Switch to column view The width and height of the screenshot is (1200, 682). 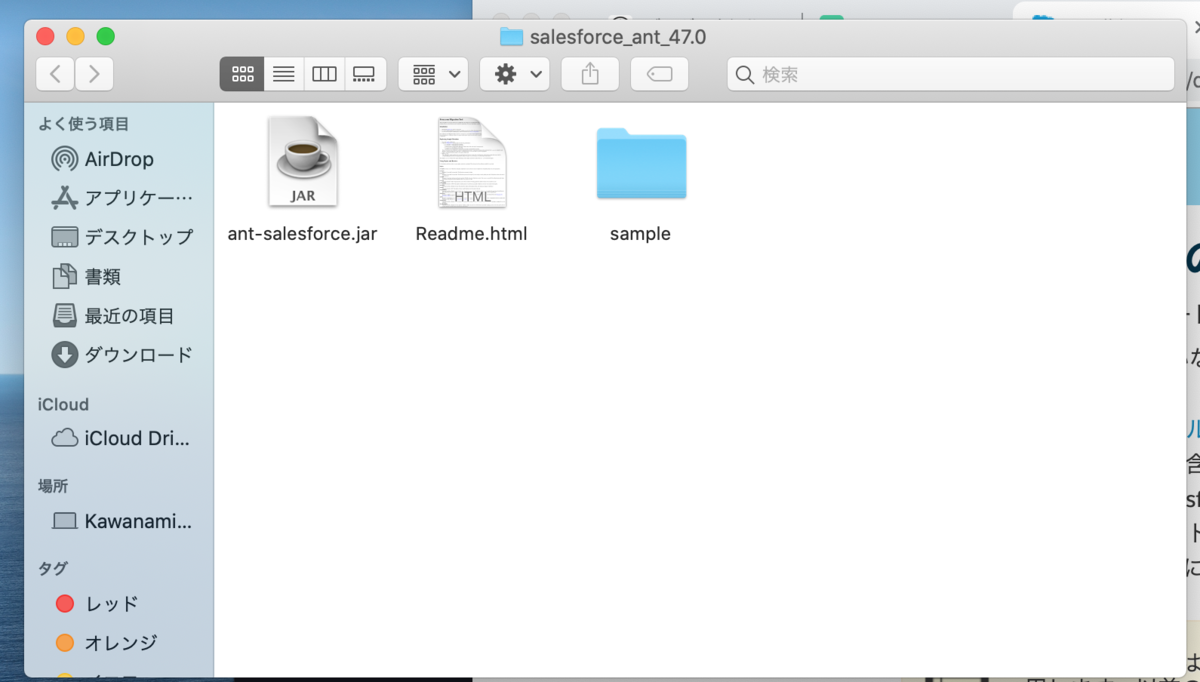[x=324, y=74]
